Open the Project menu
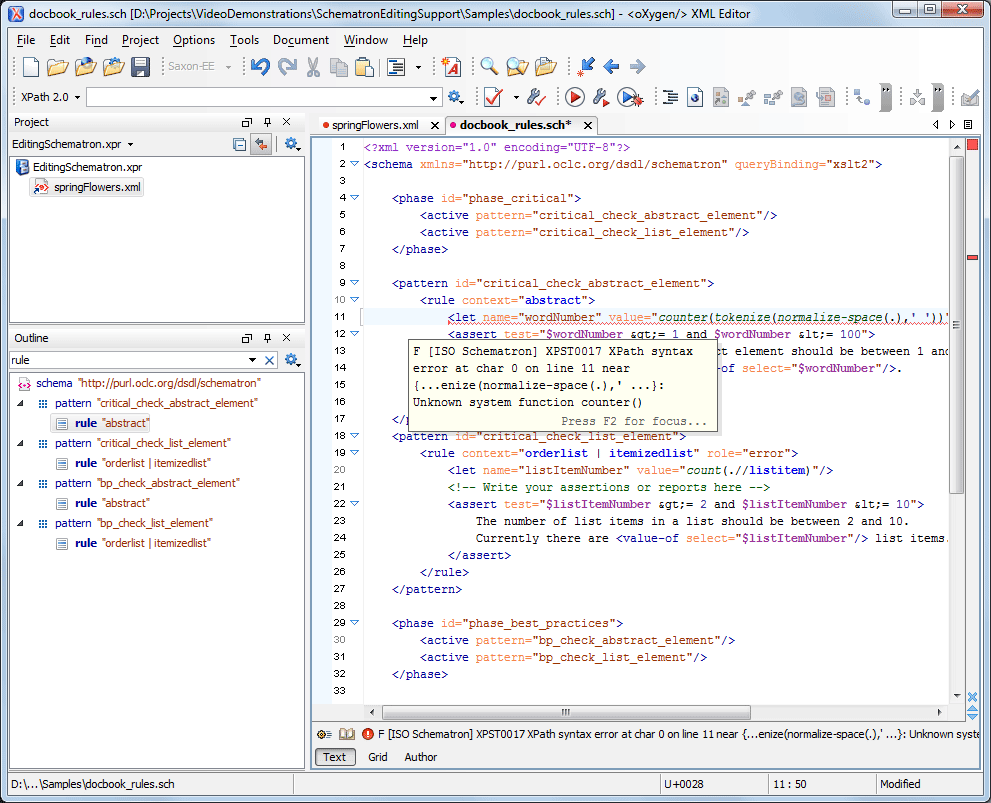 click(140, 40)
